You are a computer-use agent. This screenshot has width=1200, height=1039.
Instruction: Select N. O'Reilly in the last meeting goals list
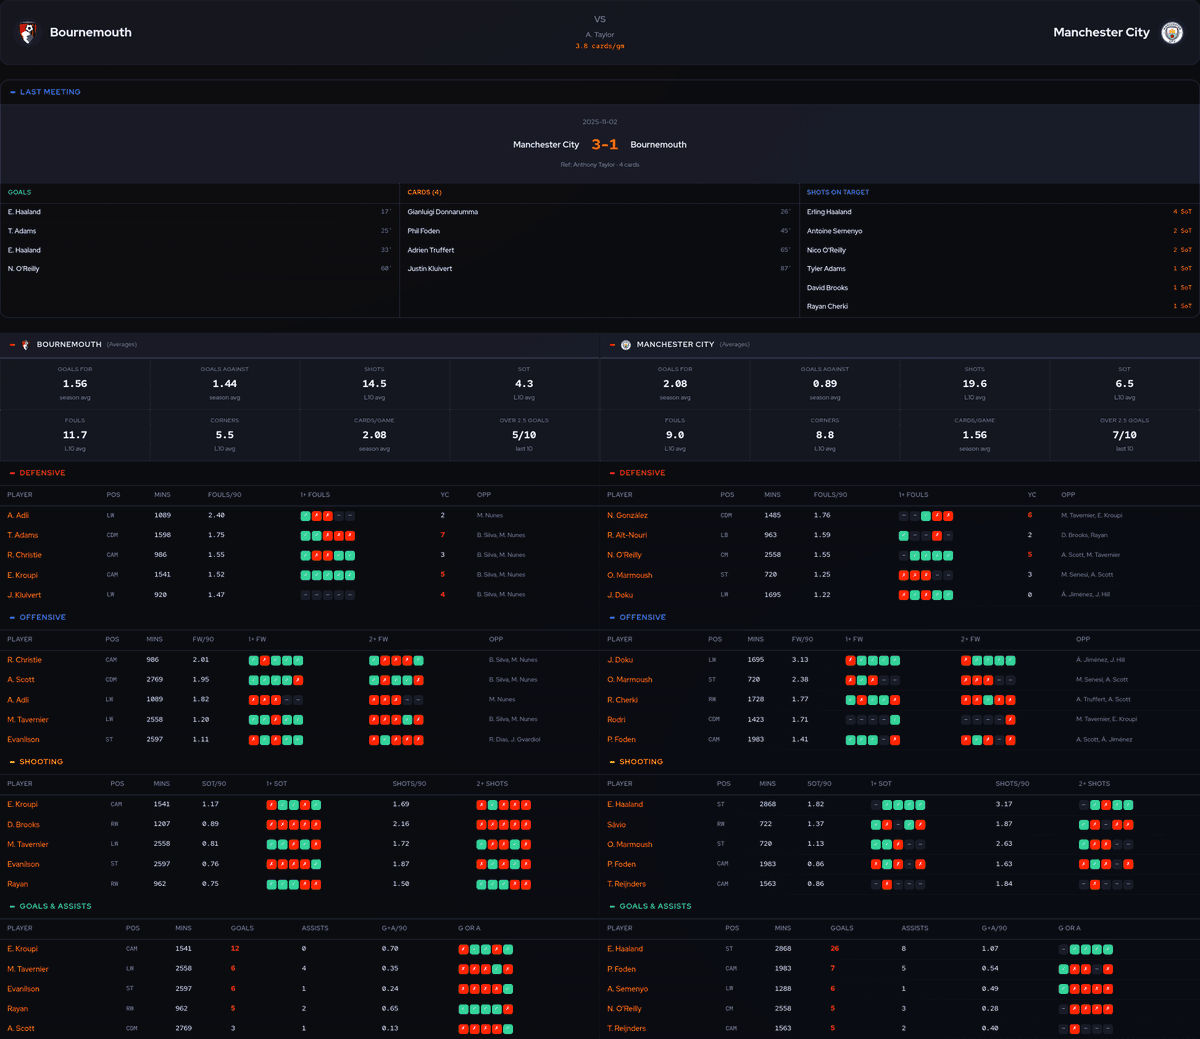point(23,269)
